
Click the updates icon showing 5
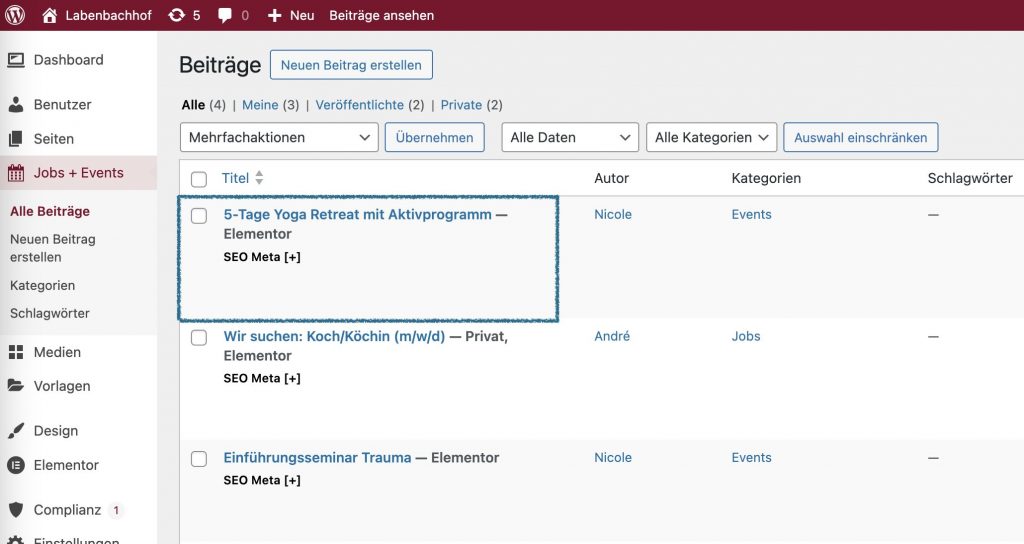pos(177,15)
